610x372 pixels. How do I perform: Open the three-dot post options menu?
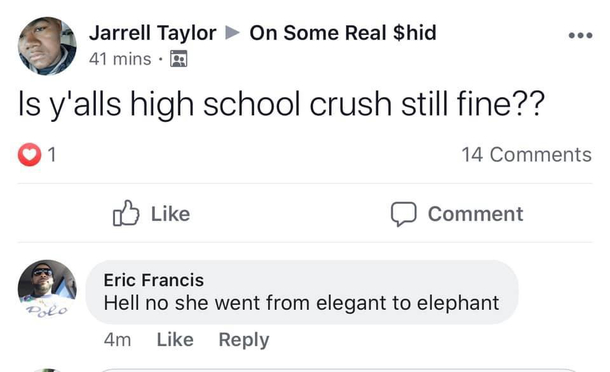(580, 35)
